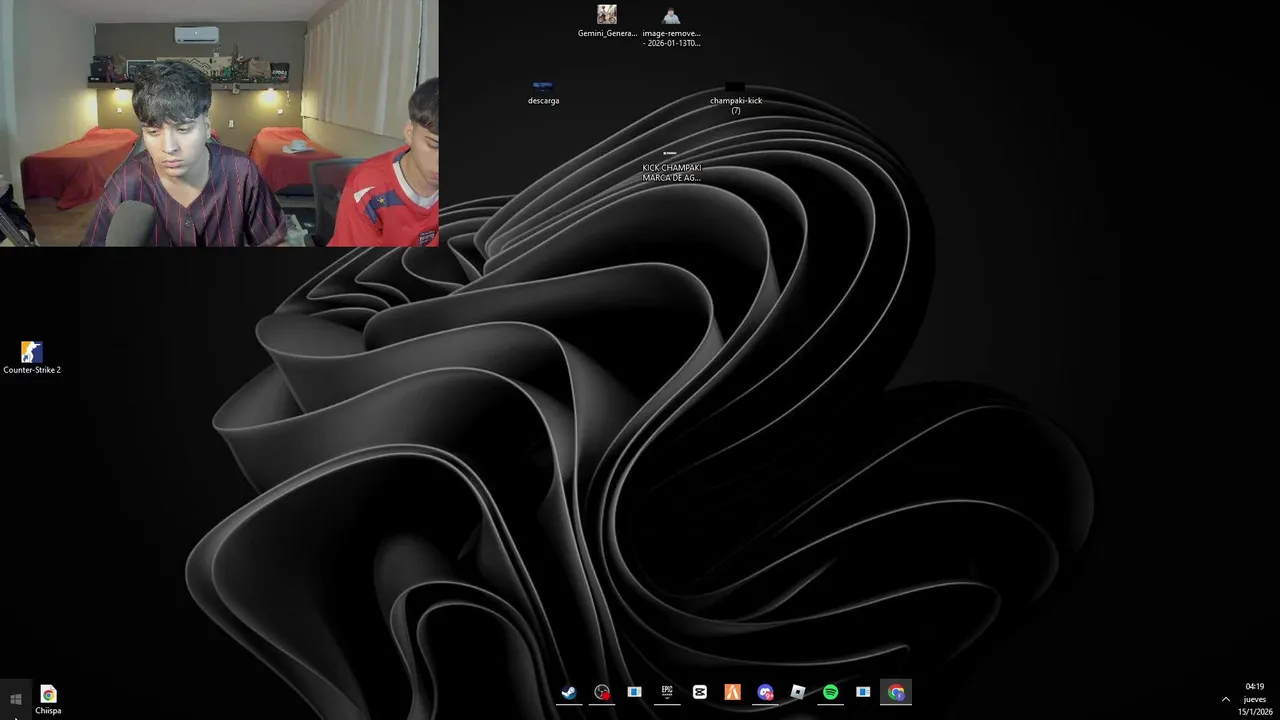Select the Counter-Strike 2 desktop shortcut
Viewport: 1280px width, 720px height.
(x=32, y=358)
